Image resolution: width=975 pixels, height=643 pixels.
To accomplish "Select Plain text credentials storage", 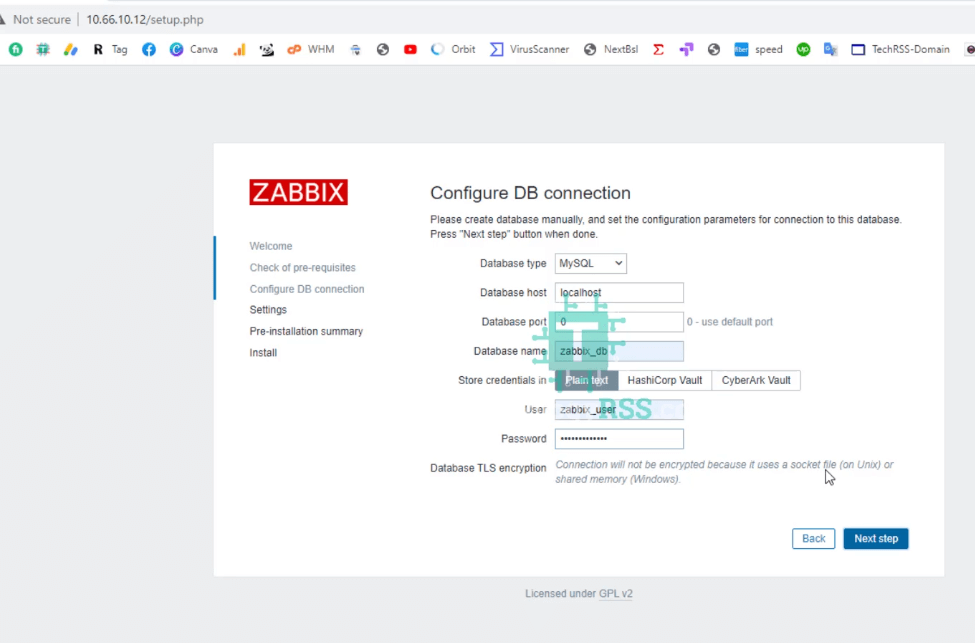I will coord(586,380).
